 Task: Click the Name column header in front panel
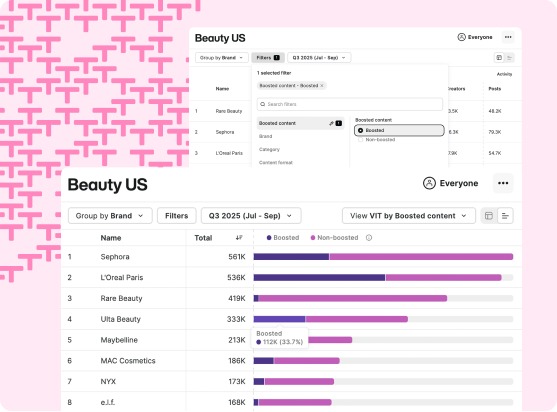111,238
